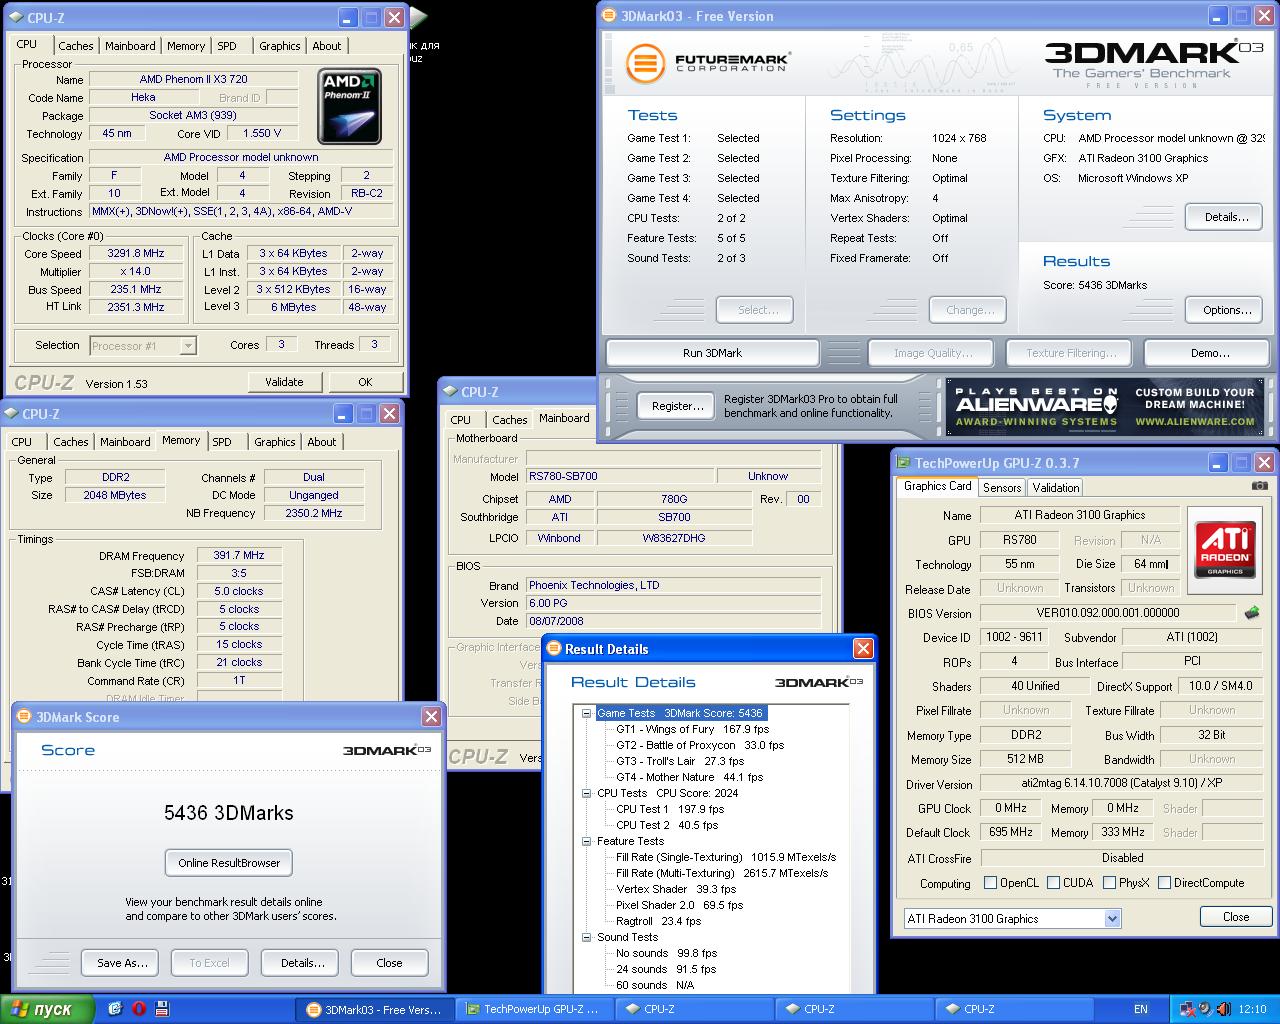Image resolution: width=1280 pixels, height=1024 pixels.
Task: Launch Opera from quick launch bar
Action: 138,1009
